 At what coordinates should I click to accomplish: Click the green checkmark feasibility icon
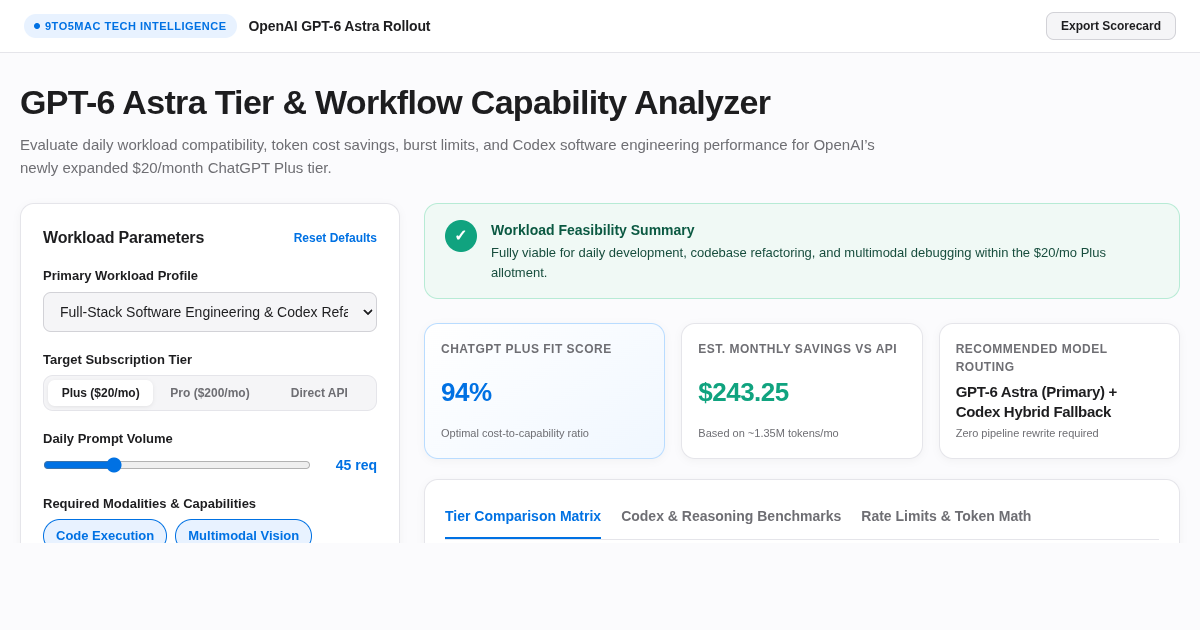click(x=461, y=236)
